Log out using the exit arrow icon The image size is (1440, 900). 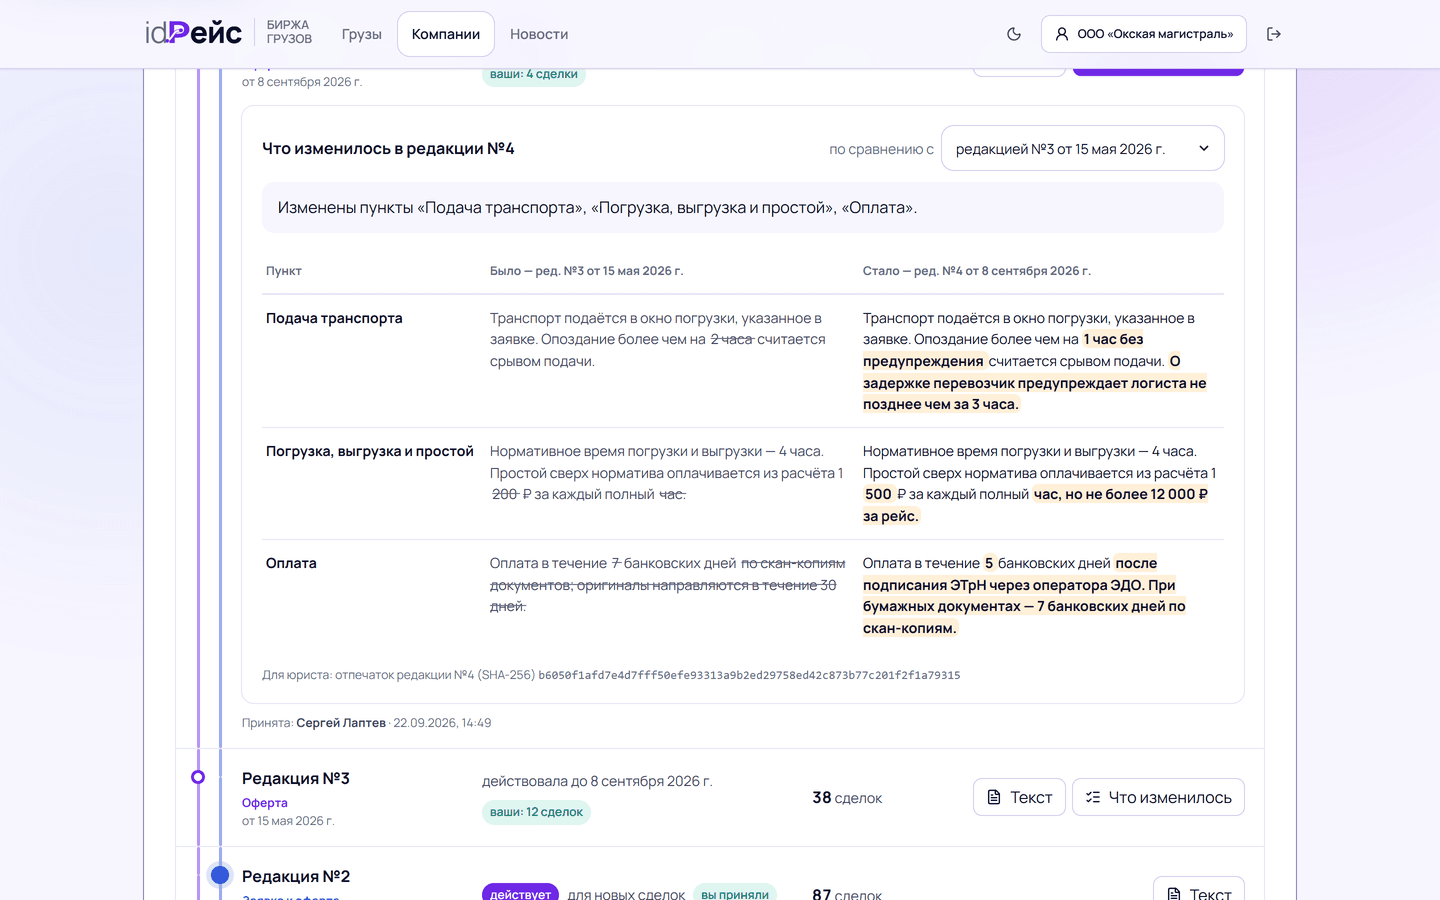[x=1274, y=34]
